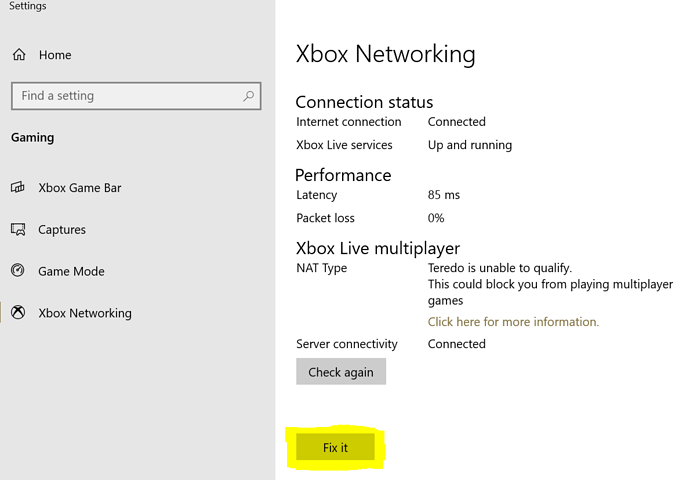
Task: Click the Fix it button
Action: click(x=335, y=447)
